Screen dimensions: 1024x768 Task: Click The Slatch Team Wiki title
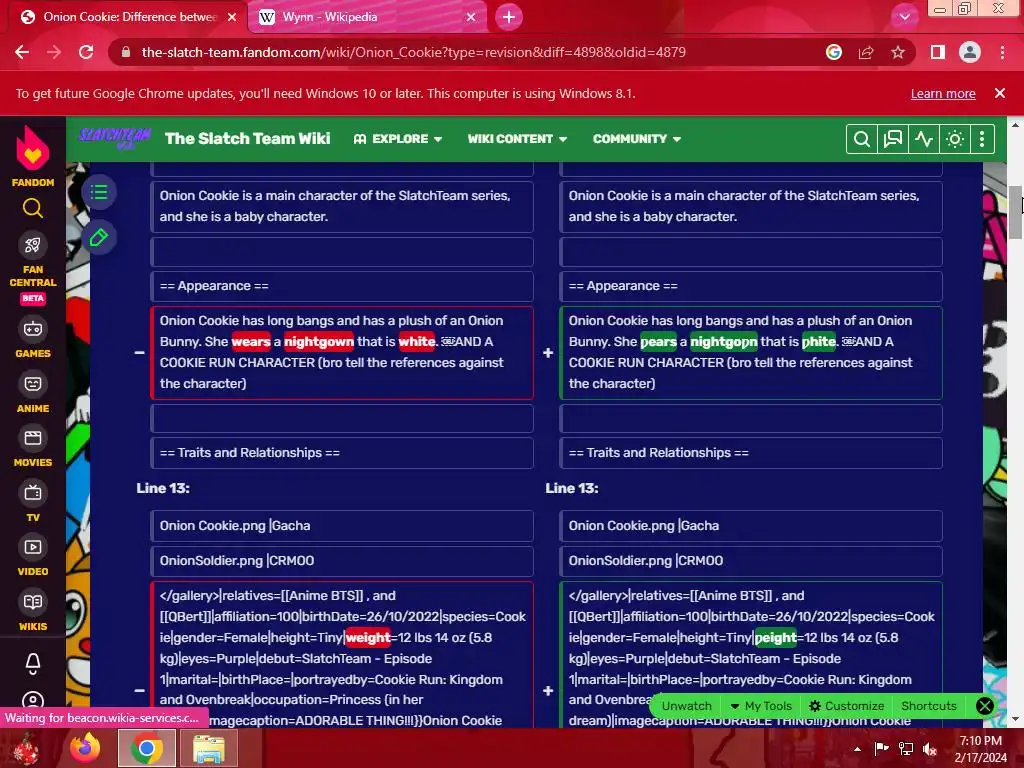[x=248, y=138]
